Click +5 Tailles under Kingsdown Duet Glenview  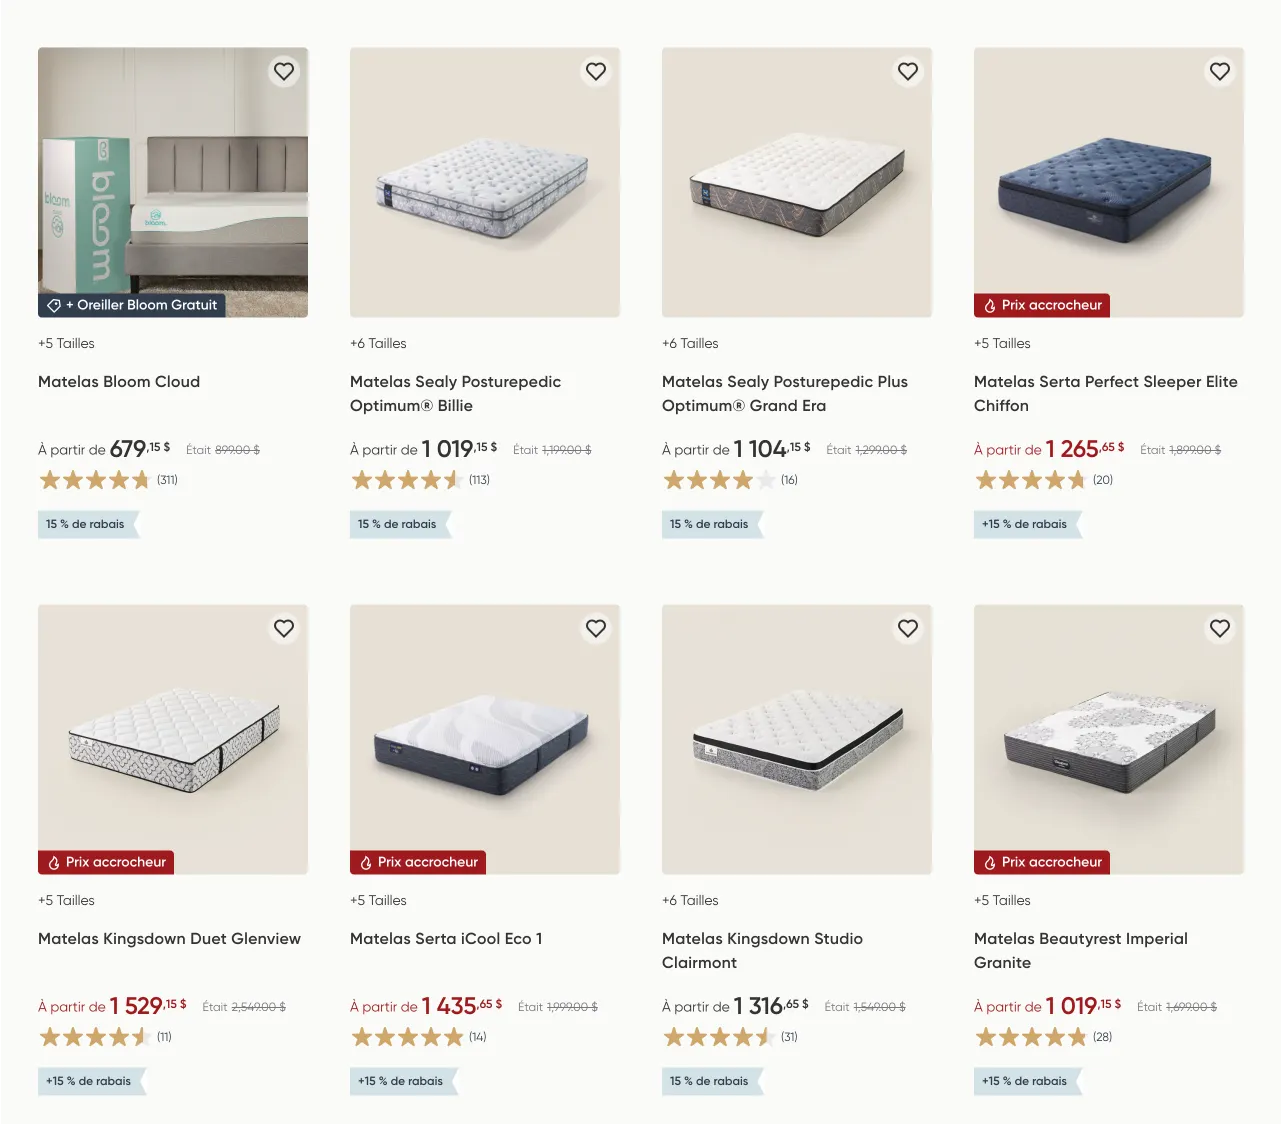point(66,901)
